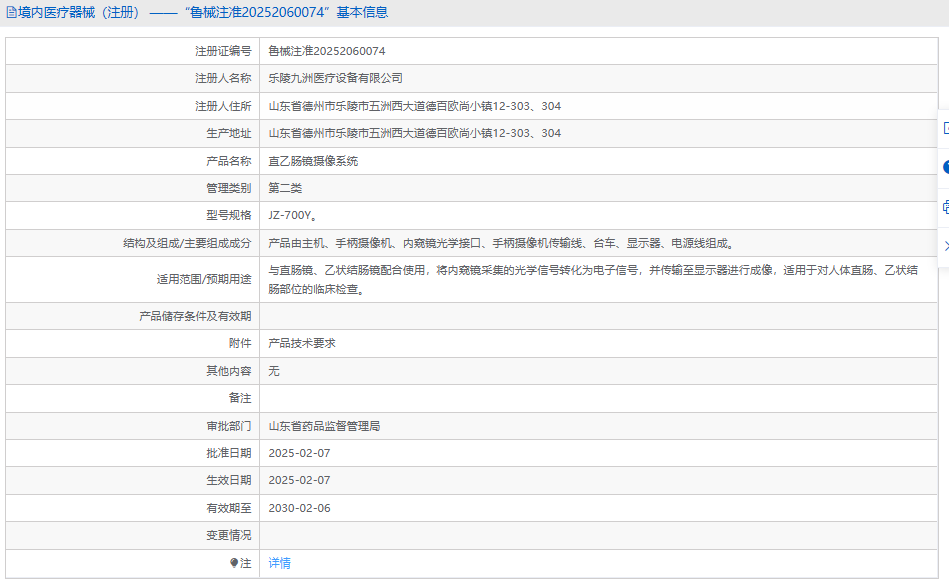Click the 管理类别 label
This screenshot has width=949, height=588.
click(x=228, y=188)
